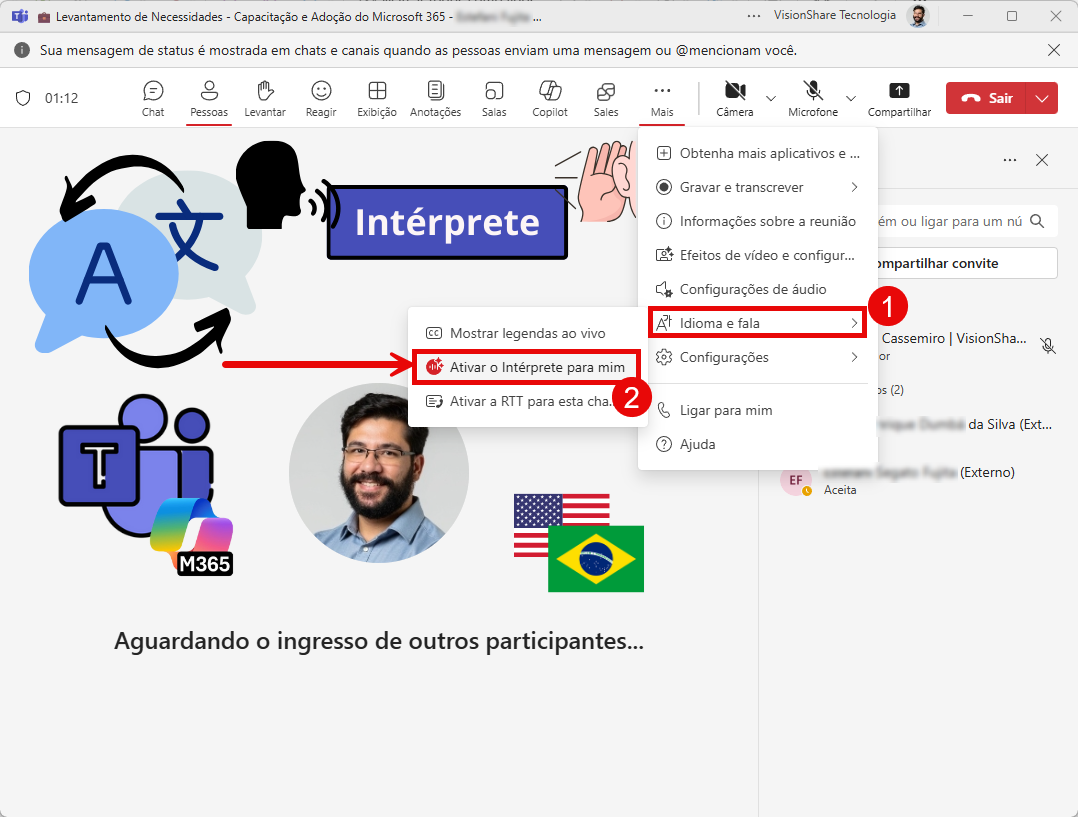Image resolution: width=1078 pixels, height=817 pixels.
Task: Click the participants search magnifier icon
Action: click(x=1037, y=221)
